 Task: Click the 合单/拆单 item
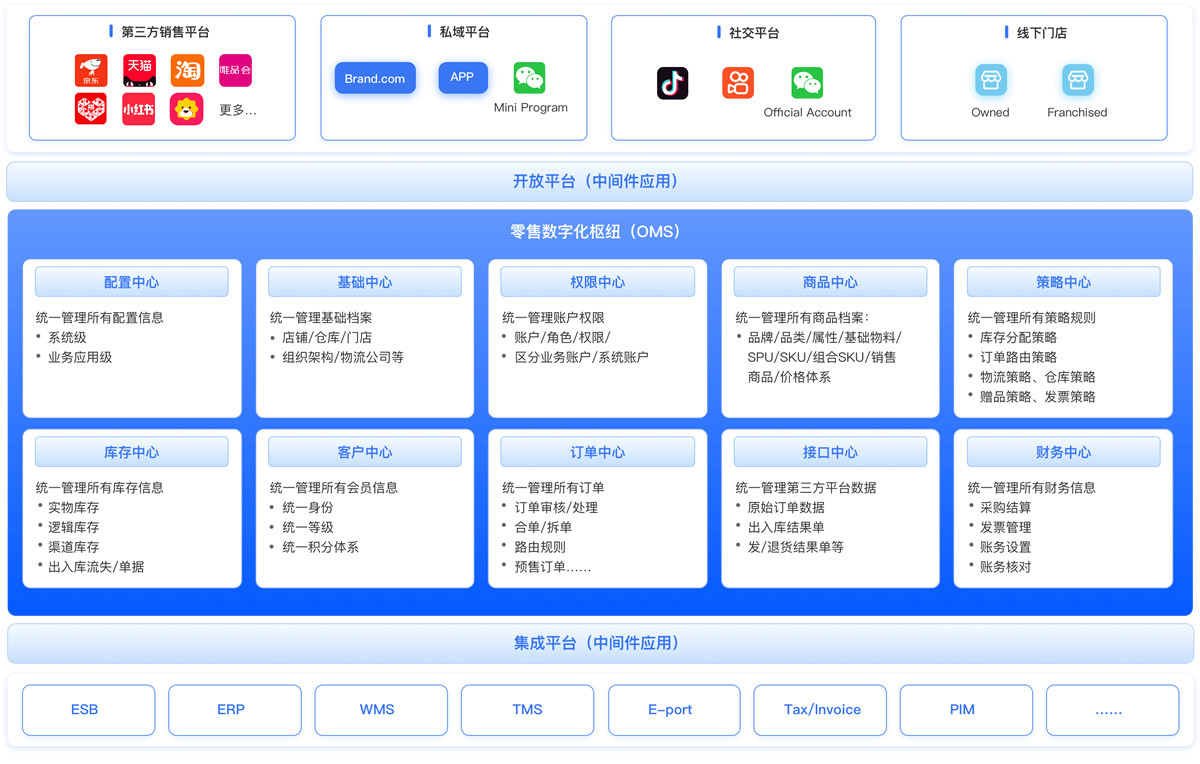click(542, 528)
